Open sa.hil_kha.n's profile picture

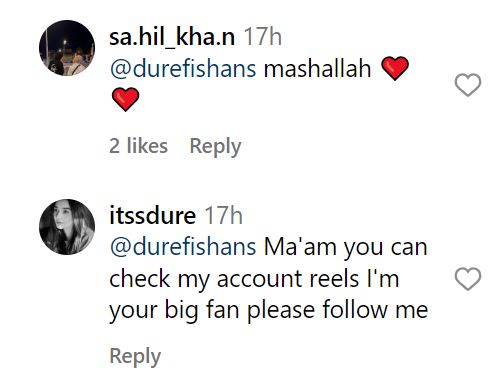[67, 48]
